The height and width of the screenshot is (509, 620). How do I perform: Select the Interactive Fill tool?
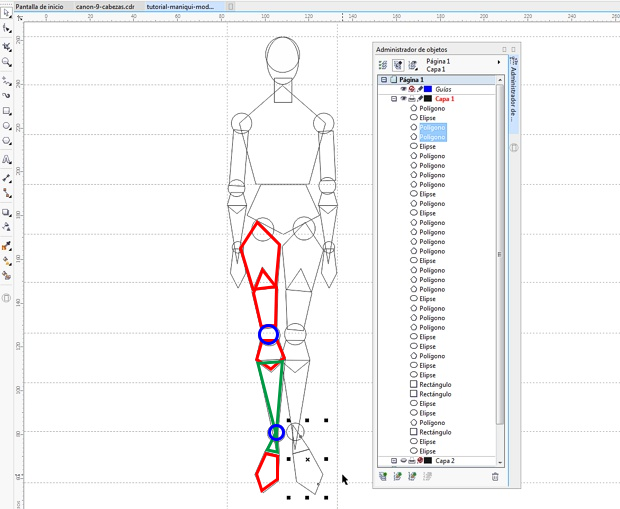coord(6,261)
